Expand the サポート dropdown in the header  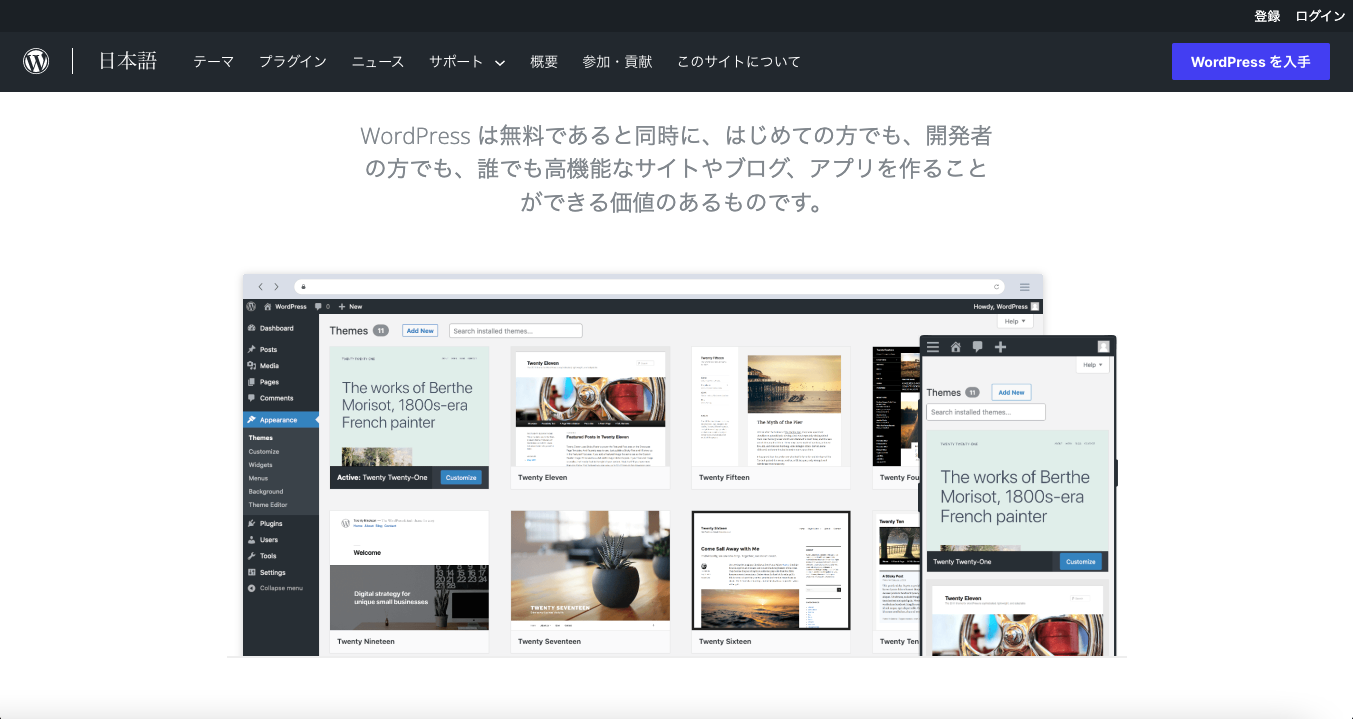click(x=467, y=61)
